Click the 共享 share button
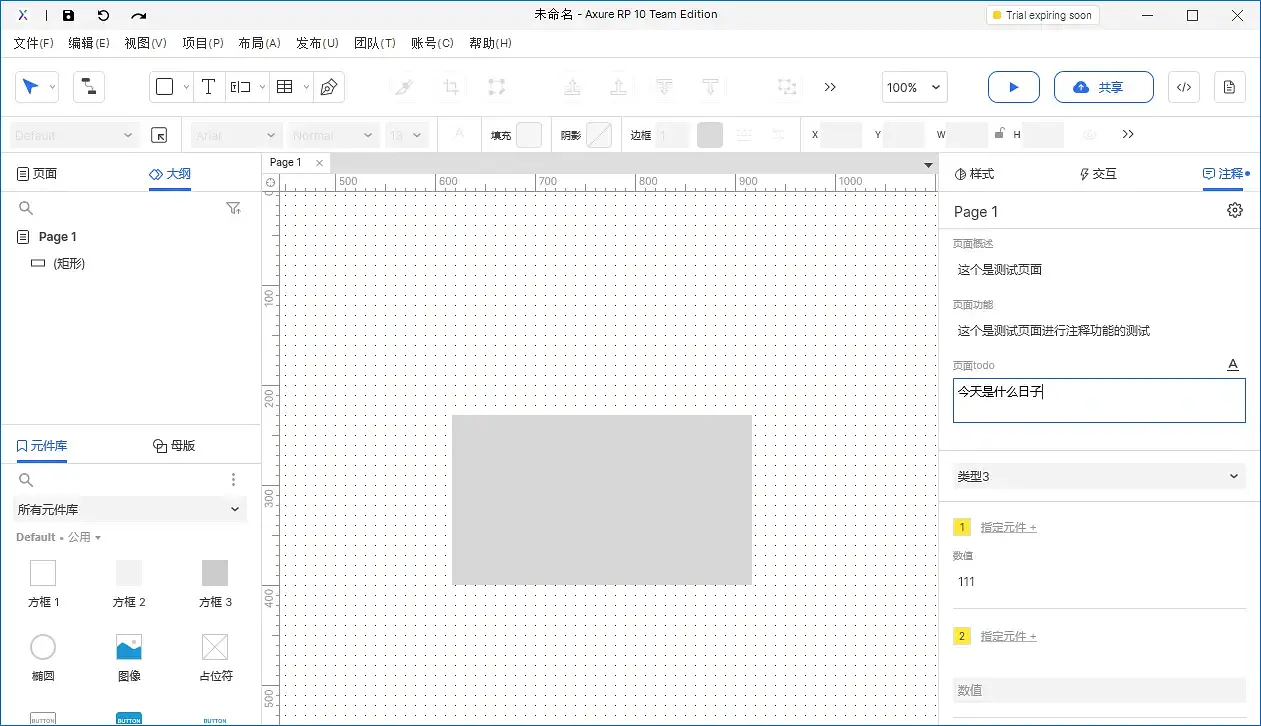 point(1103,87)
